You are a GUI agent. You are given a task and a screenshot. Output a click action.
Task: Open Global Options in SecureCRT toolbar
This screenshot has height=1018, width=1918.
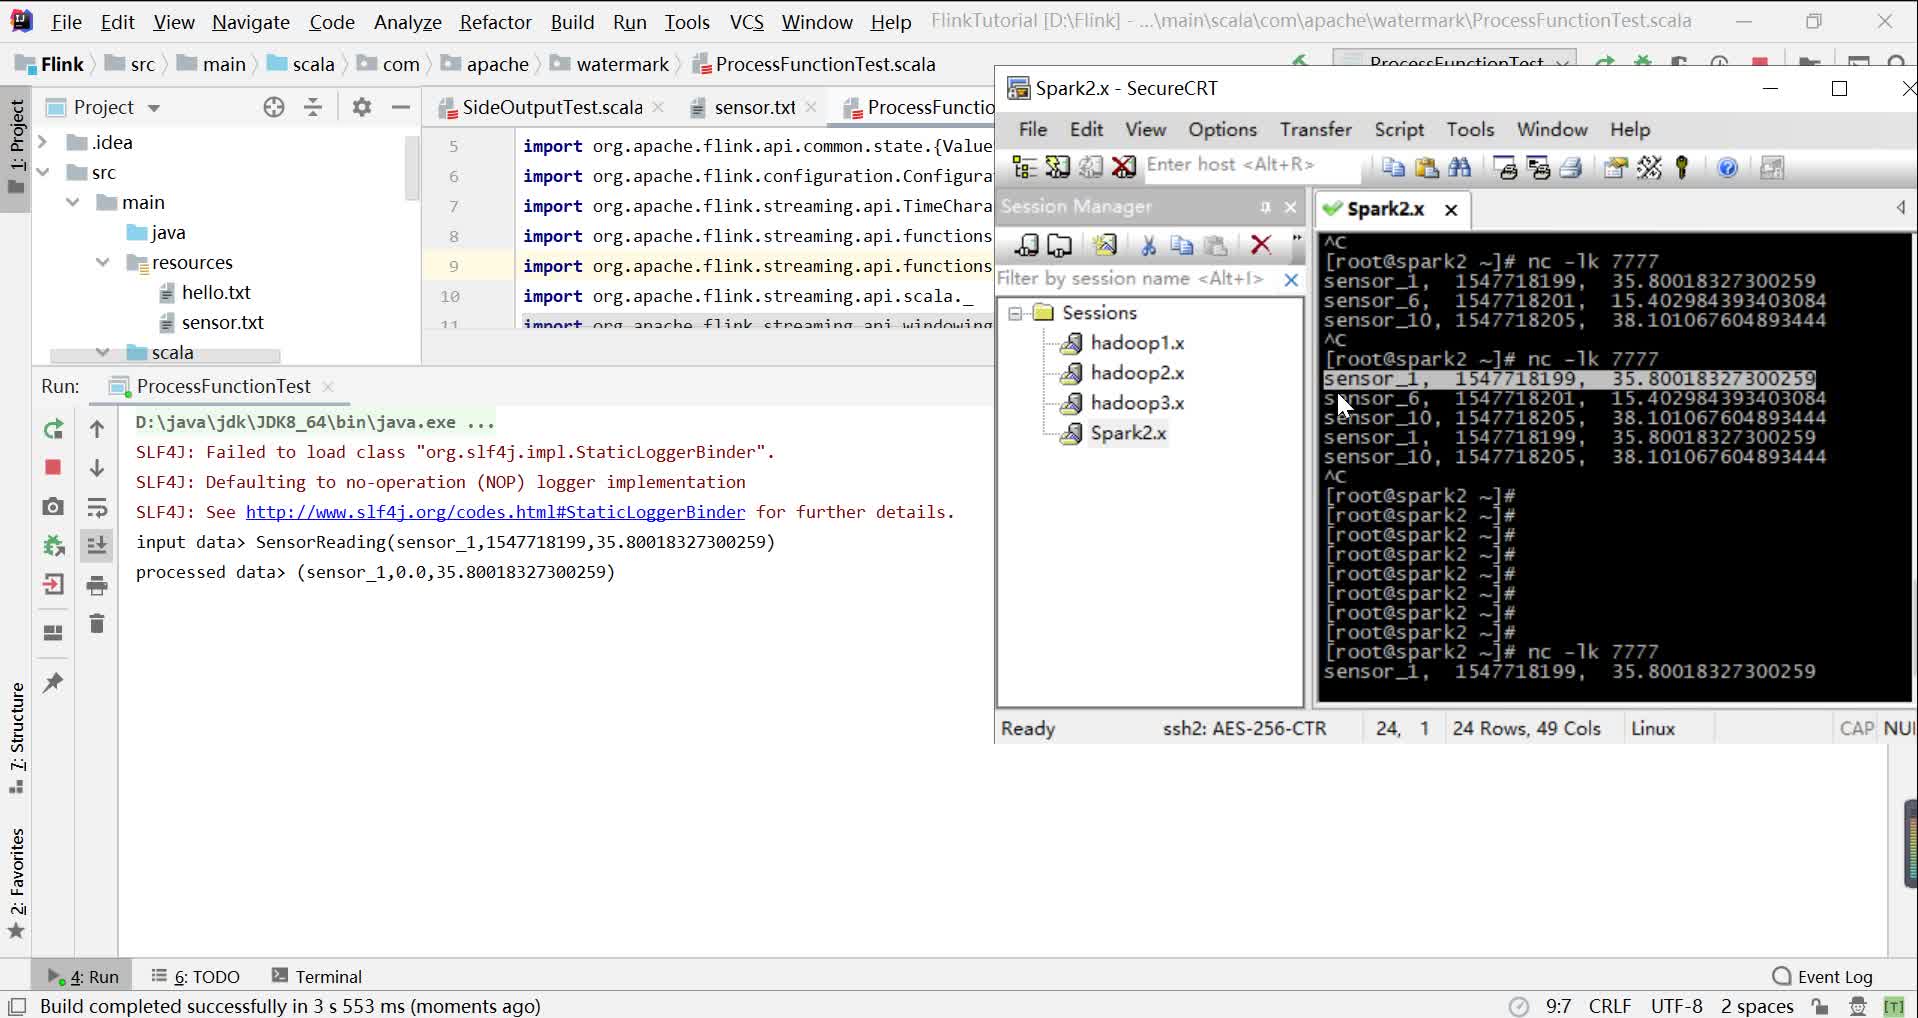pyautogui.click(x=1649, y=167)
